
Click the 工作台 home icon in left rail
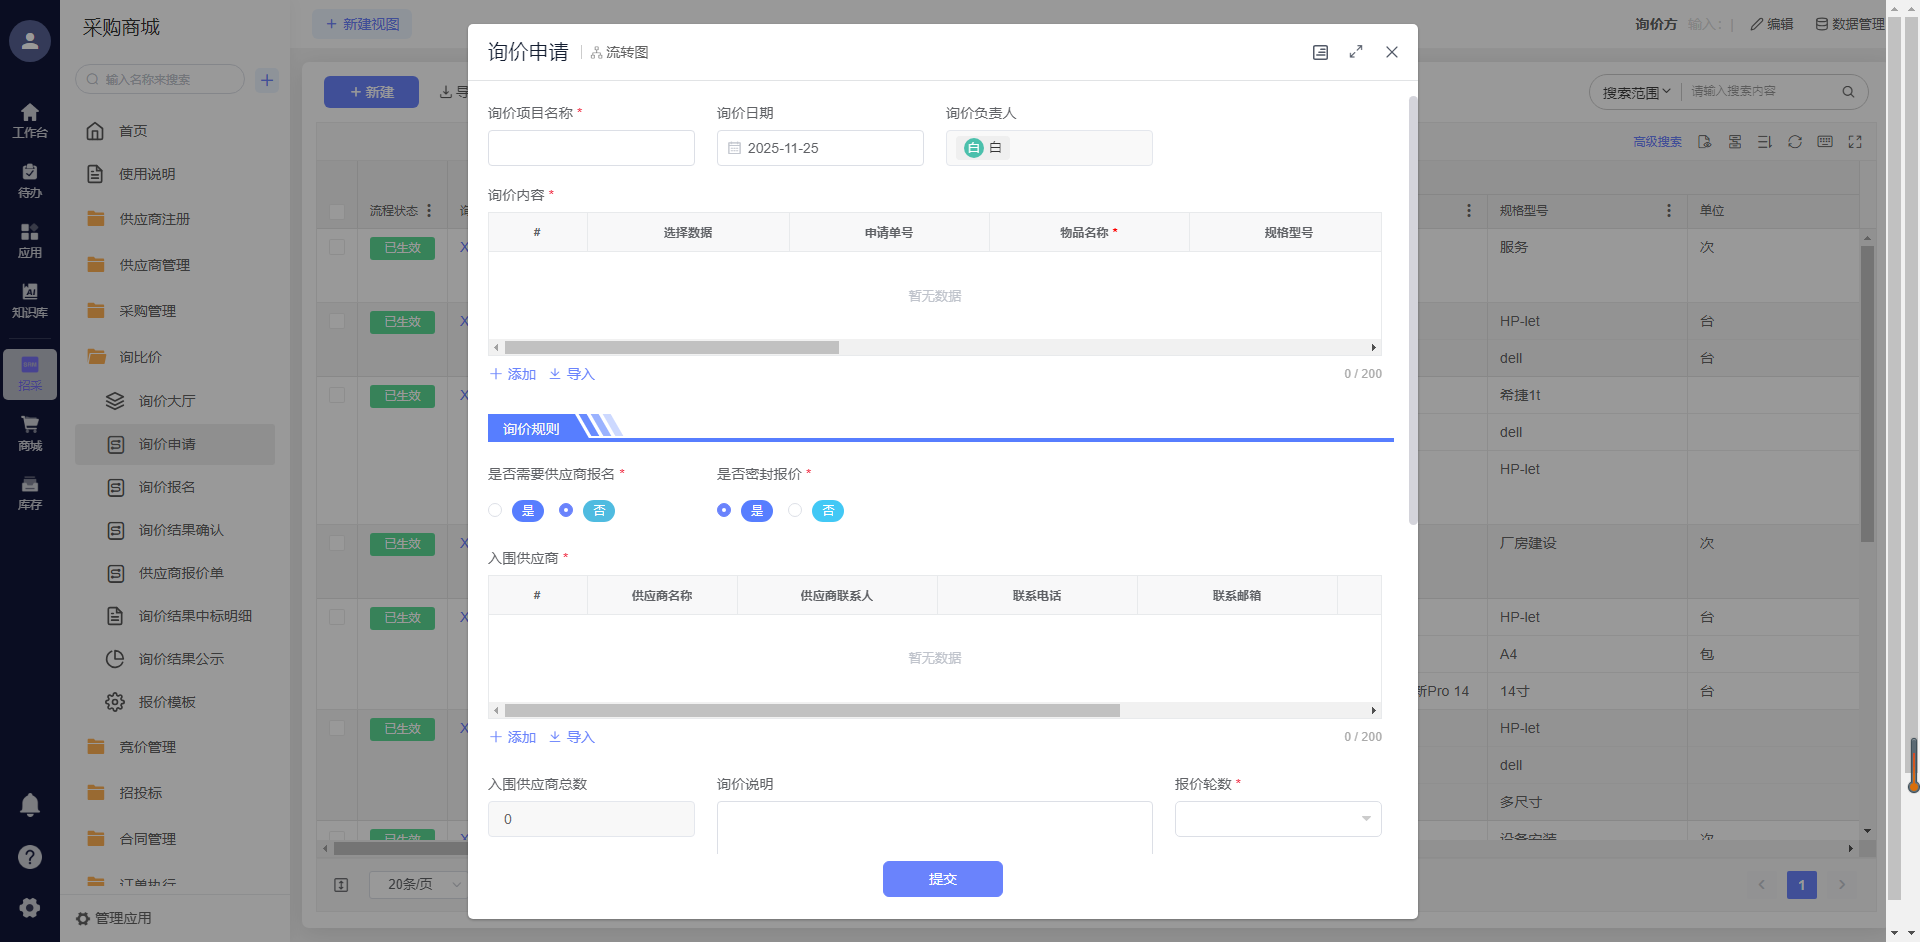[30, 120]
